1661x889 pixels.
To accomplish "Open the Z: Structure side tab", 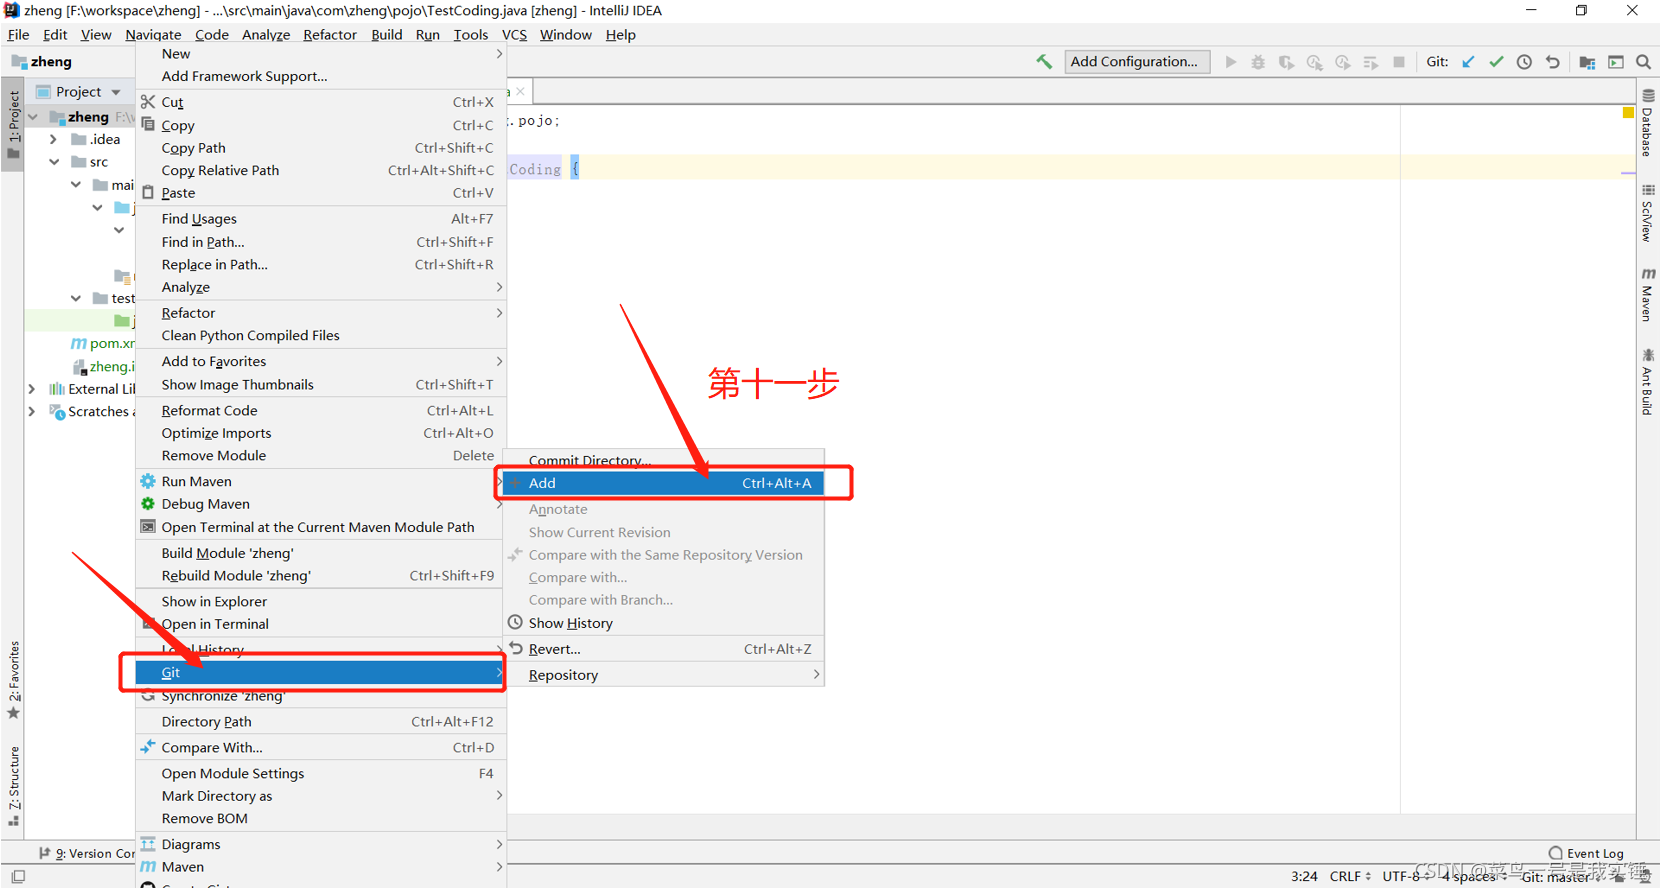I will pyautogui.click(x=13, y=786).
